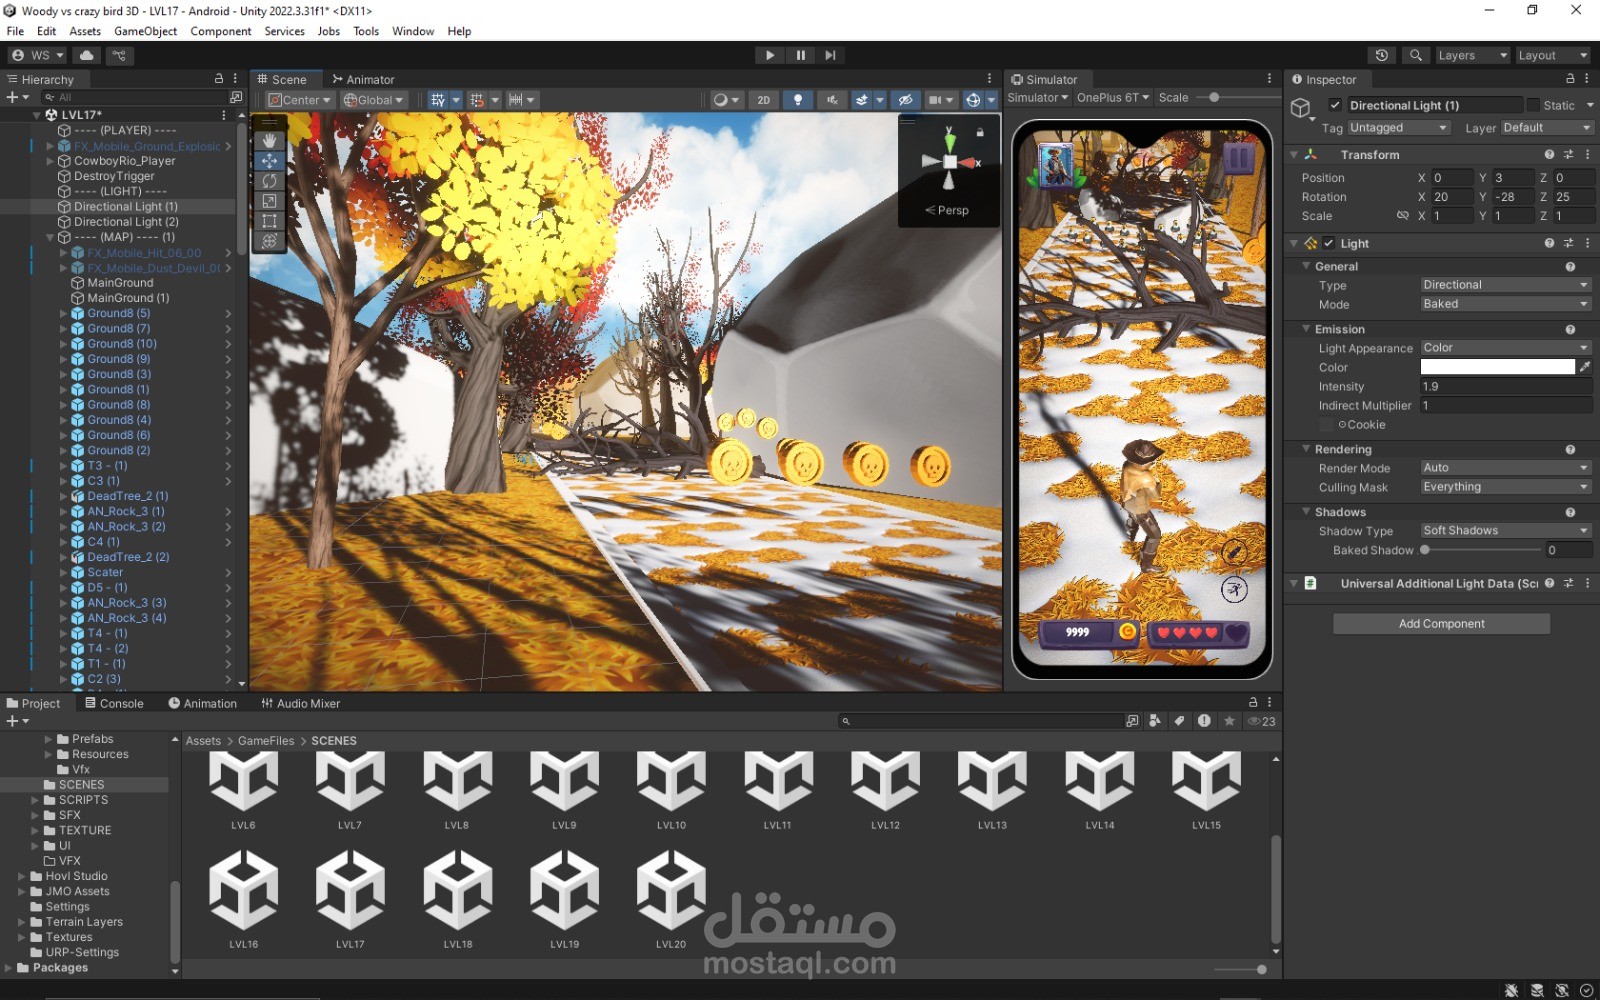
Task: Select the Transform tool in the Scene toolbar
Action: click(269, 241)
